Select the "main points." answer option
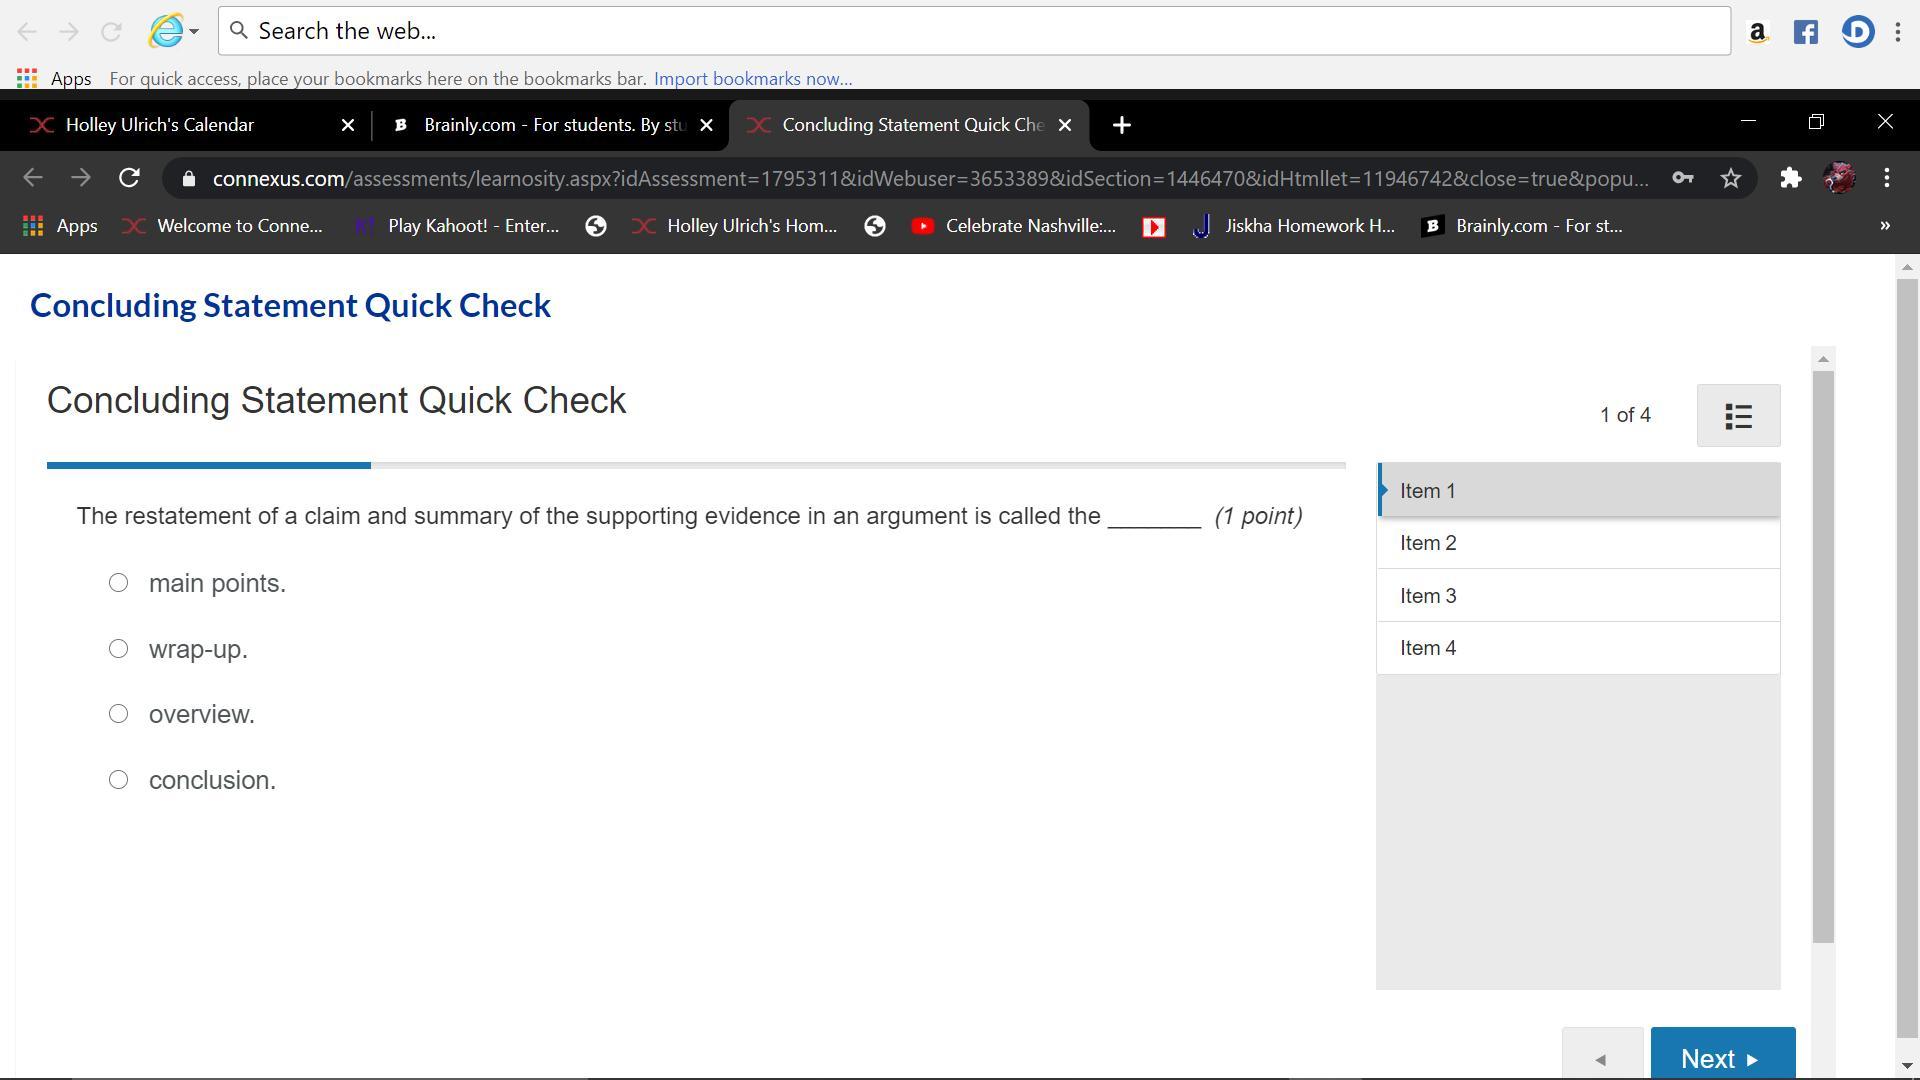Screen dimensions: 1920x1080 tap(118, 583)
